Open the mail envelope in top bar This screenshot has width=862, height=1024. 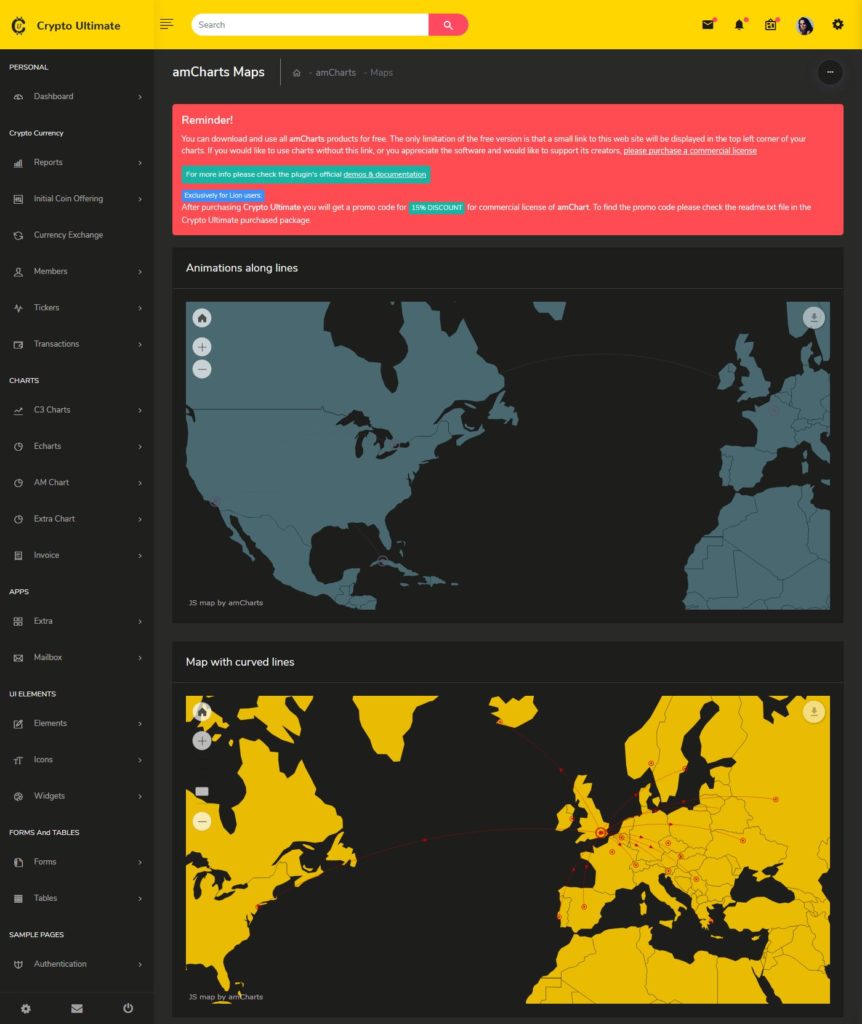(708, 25)
